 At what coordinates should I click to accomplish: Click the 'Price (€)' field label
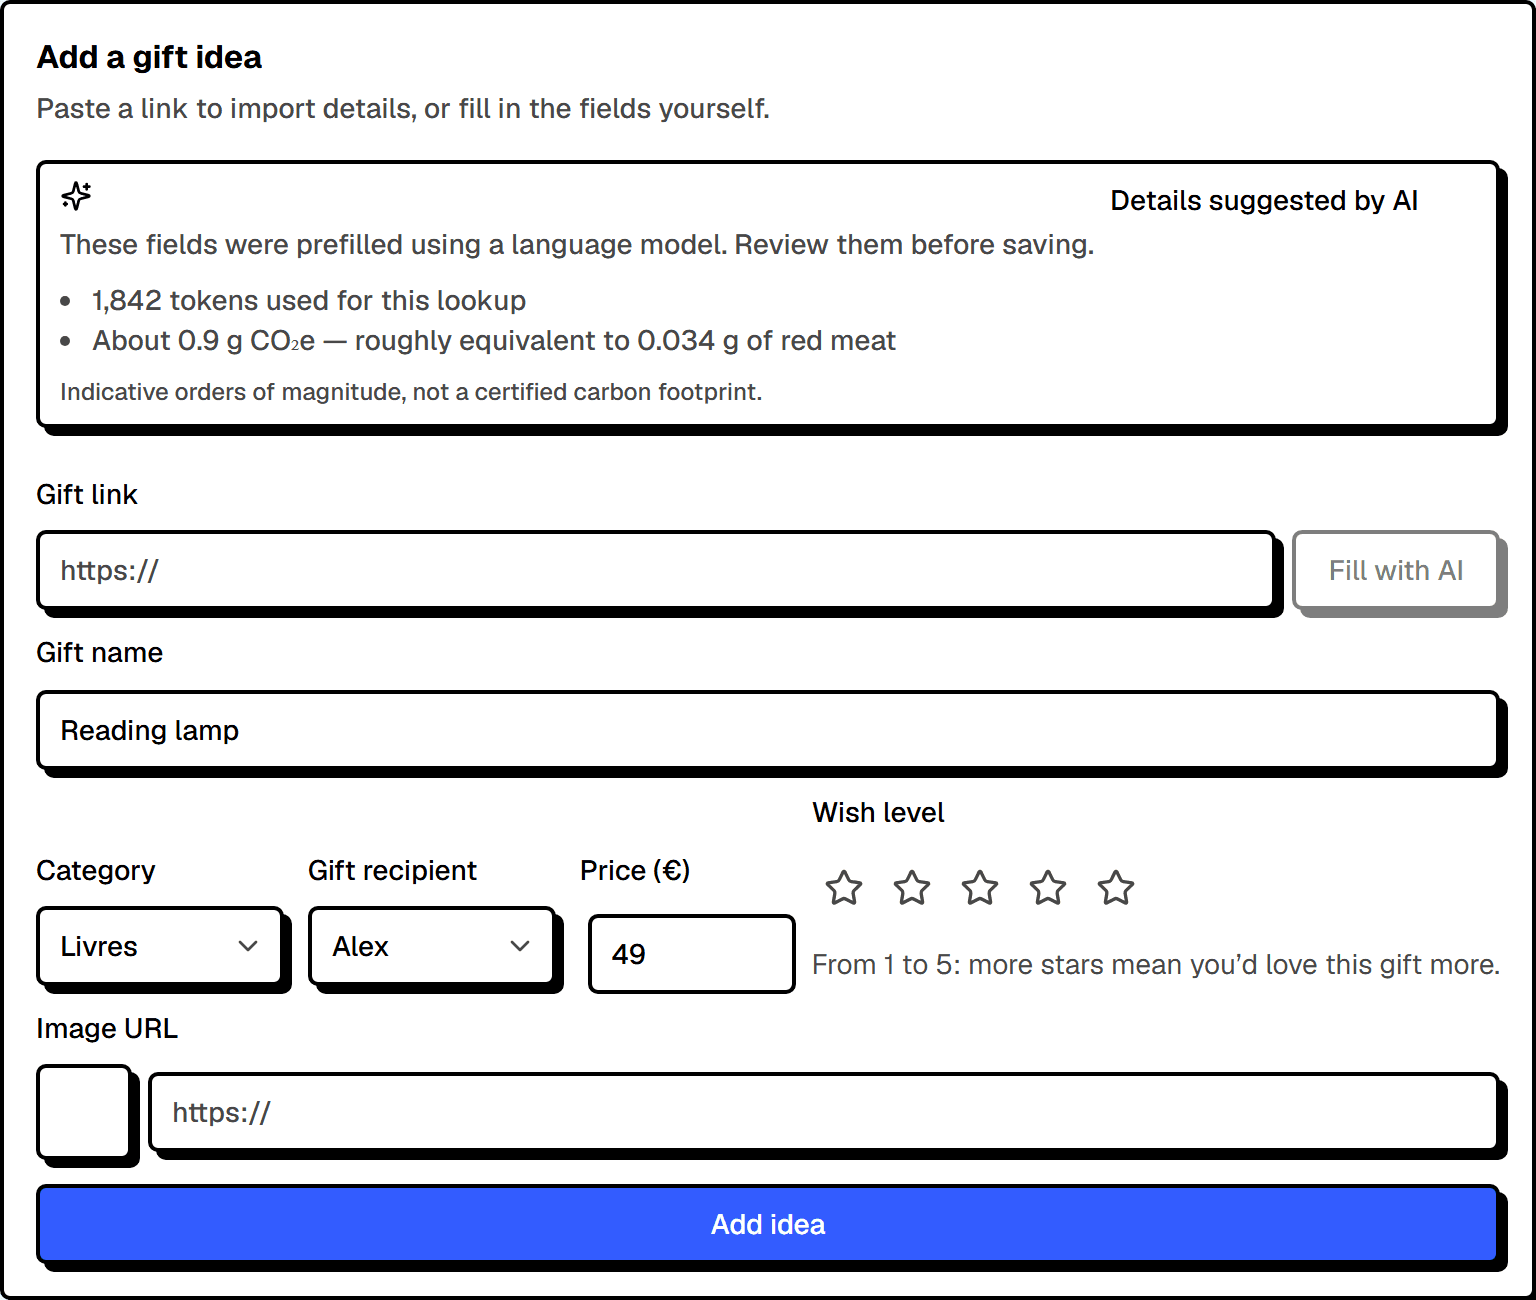[635, 871]
